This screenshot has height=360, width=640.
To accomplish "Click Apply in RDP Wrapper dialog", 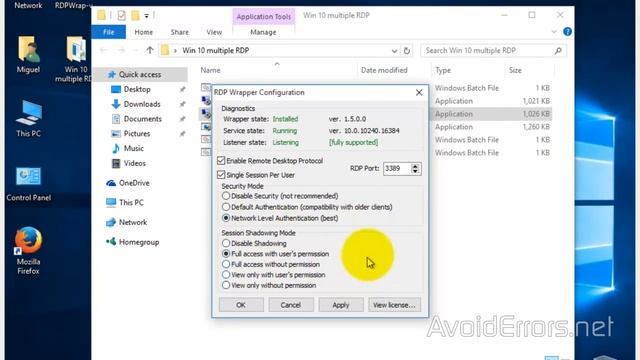I will coord(341,305).
